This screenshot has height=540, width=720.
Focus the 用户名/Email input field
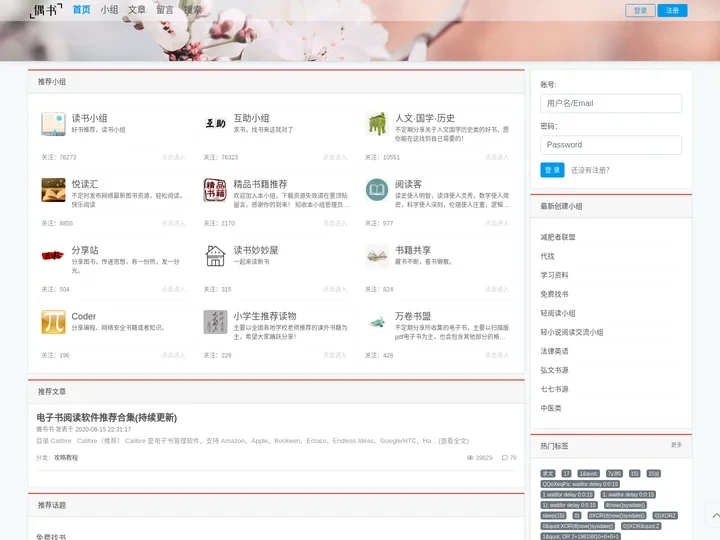click(611, 103)
